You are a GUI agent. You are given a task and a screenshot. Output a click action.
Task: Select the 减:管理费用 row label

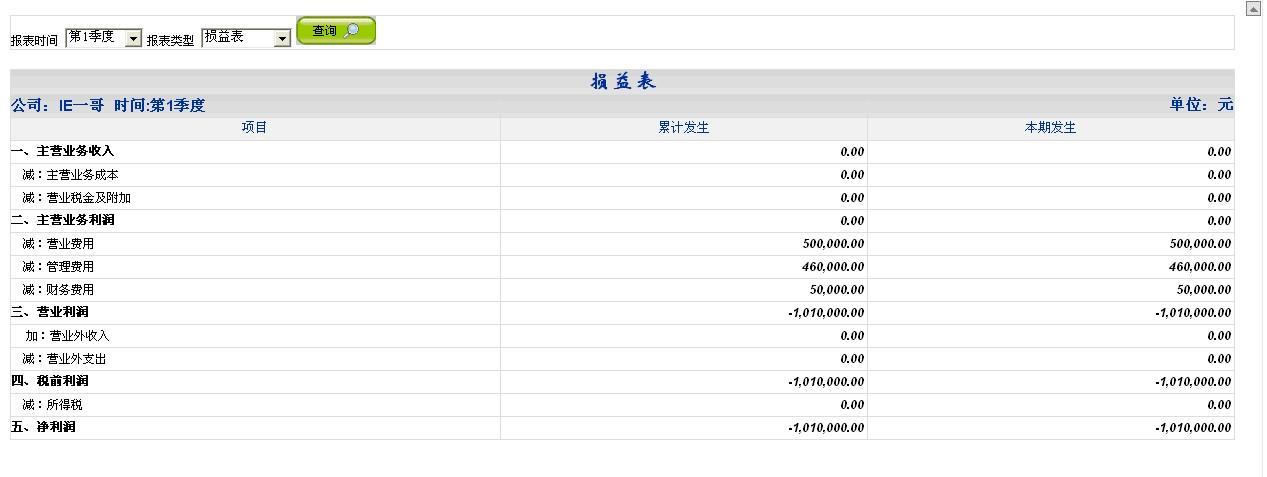tap(59, 266)
